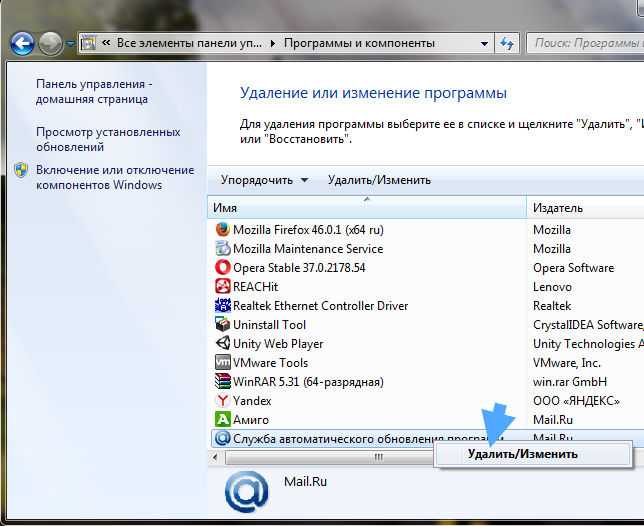Select the Uninstall Tool entry
This screenshot has height=526, width=644.
pos(269,325)
